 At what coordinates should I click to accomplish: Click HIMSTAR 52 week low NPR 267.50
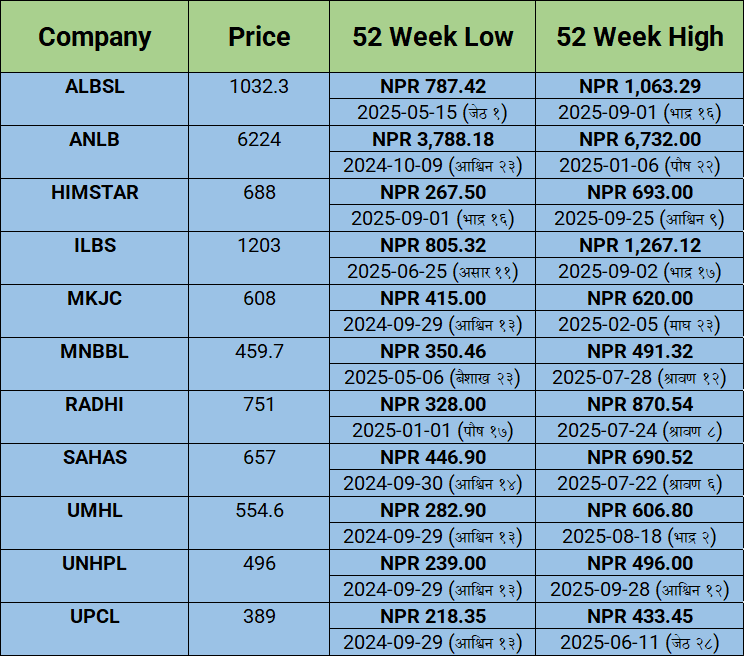point(432,192)
